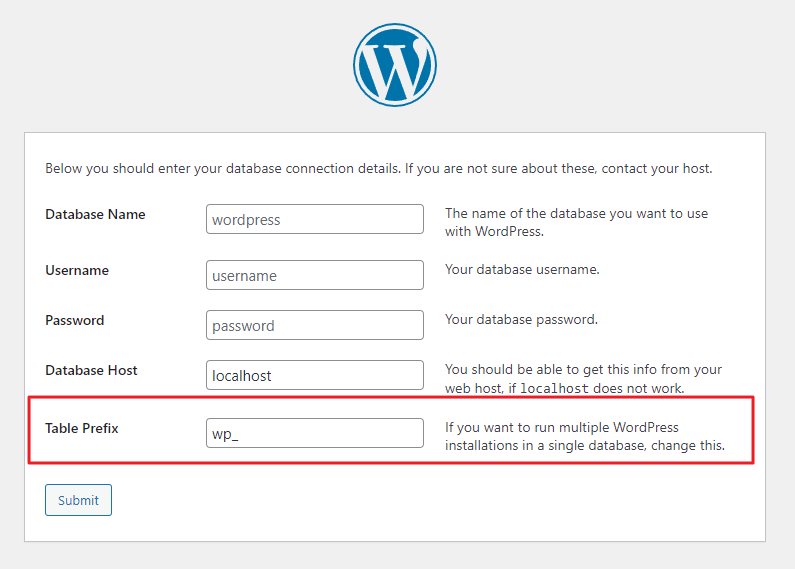Click the 'localhost does not work' hint
795x569 pixels.
pos(584,379)
